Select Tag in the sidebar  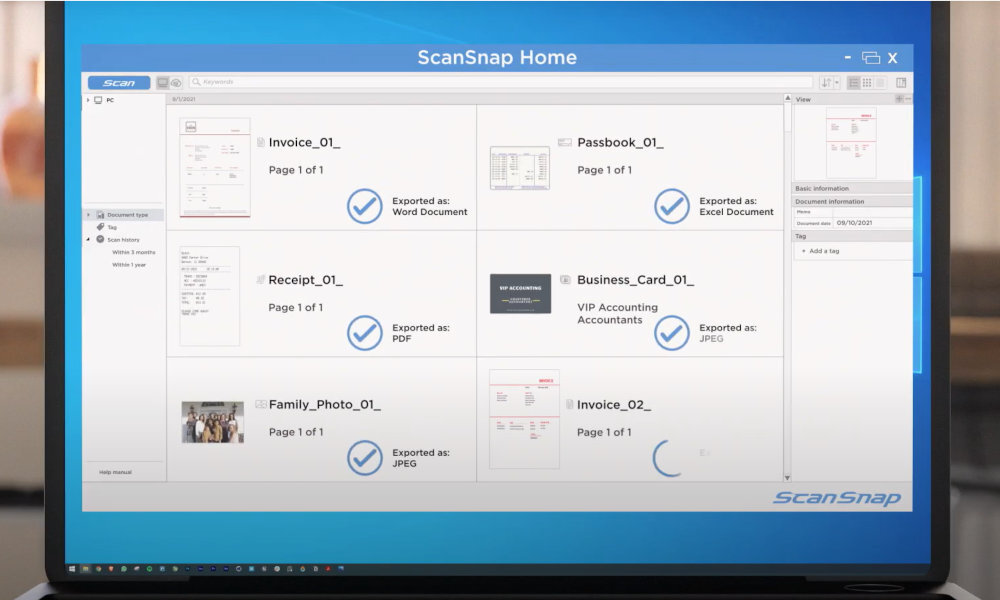coord(107,227)
